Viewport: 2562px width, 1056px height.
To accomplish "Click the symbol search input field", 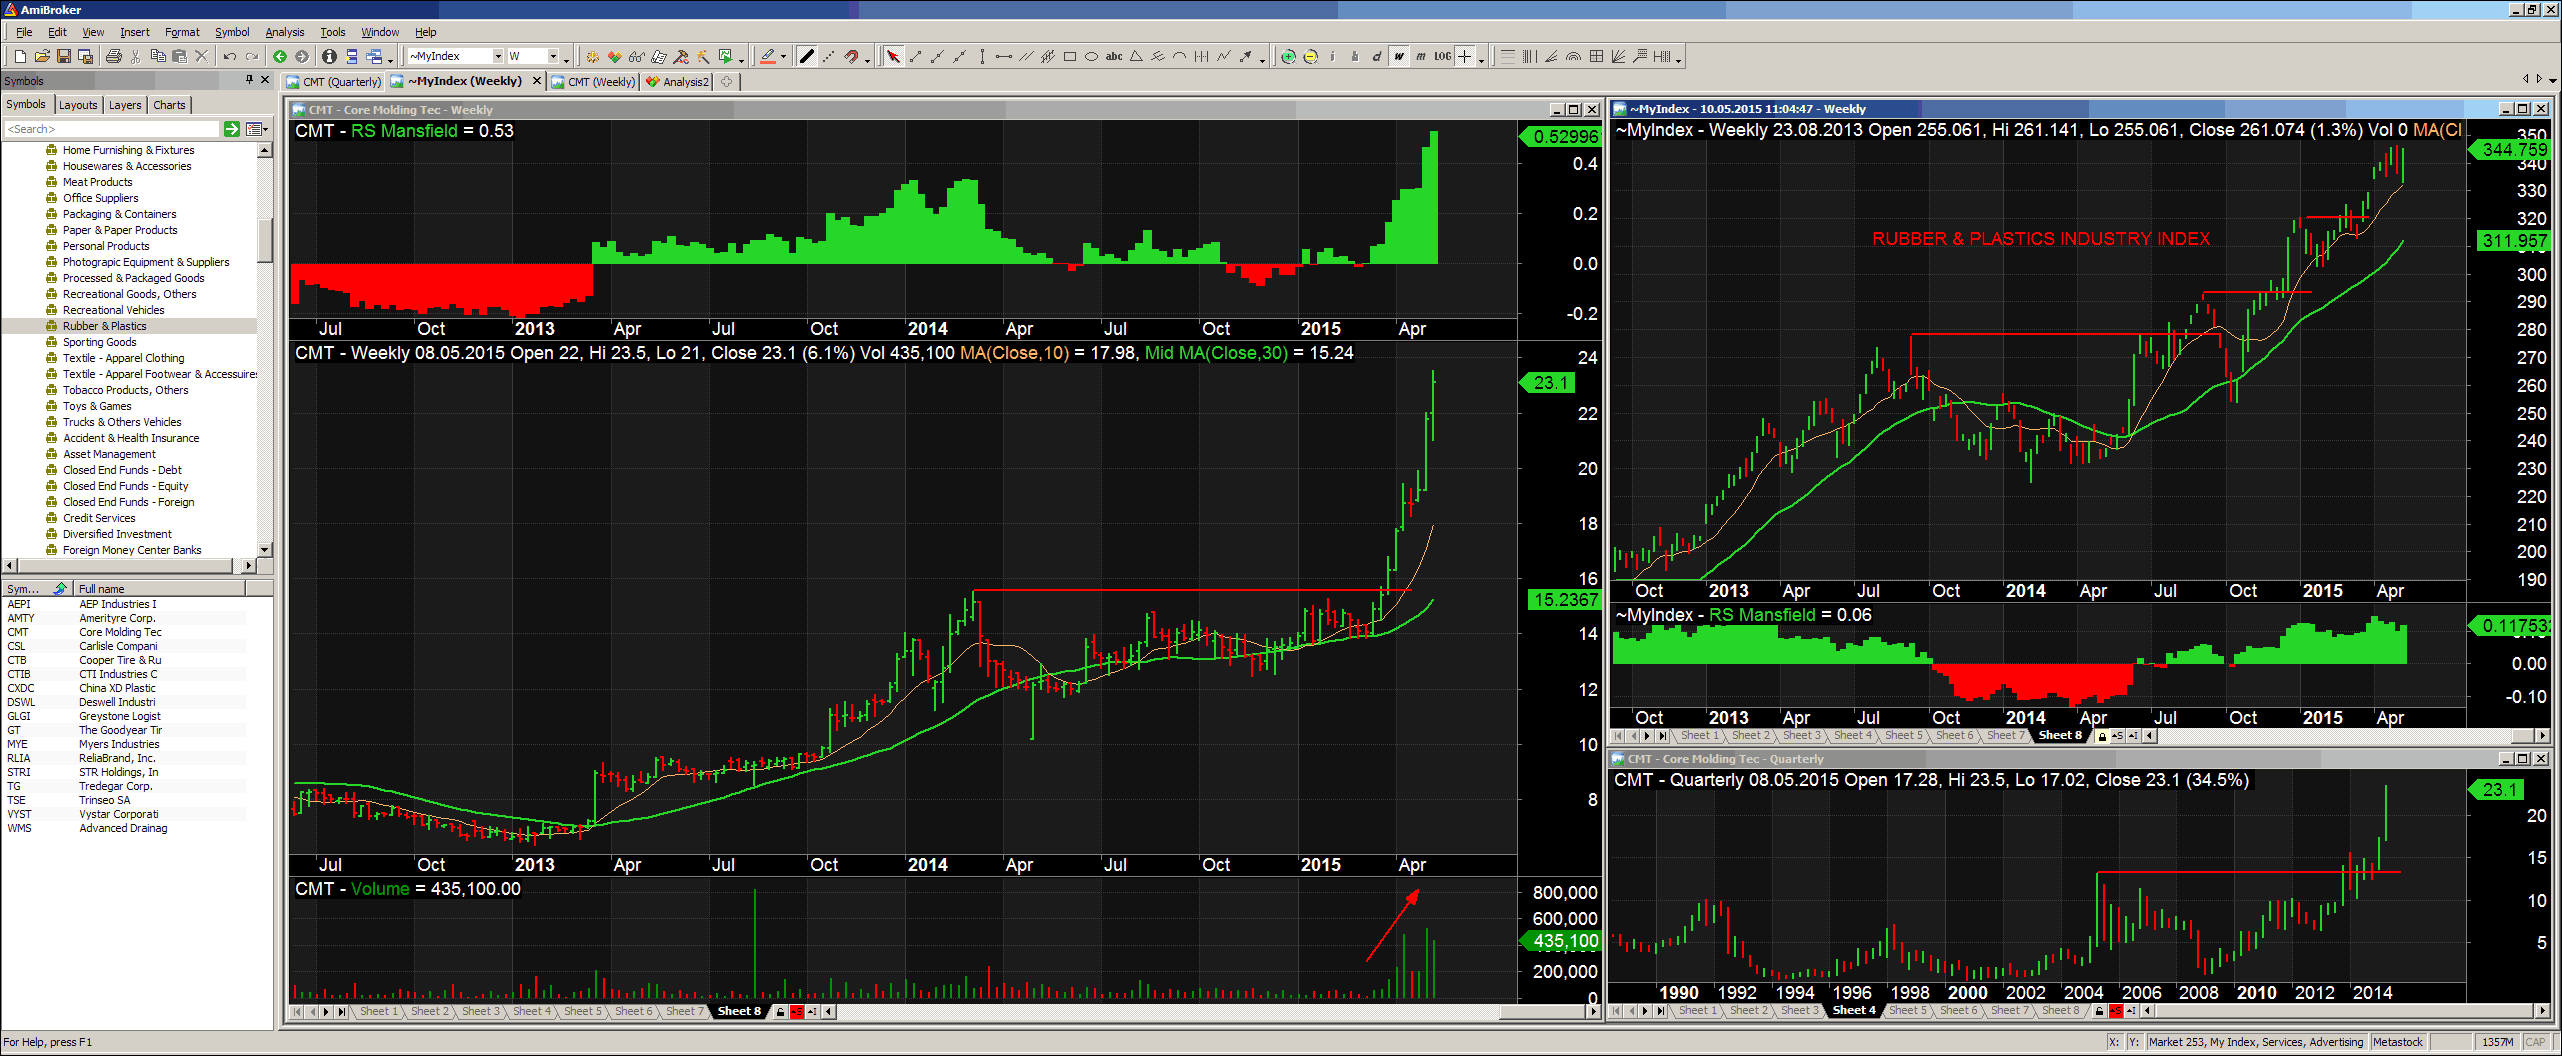I will pyautogui.click(x=112, y=129).
